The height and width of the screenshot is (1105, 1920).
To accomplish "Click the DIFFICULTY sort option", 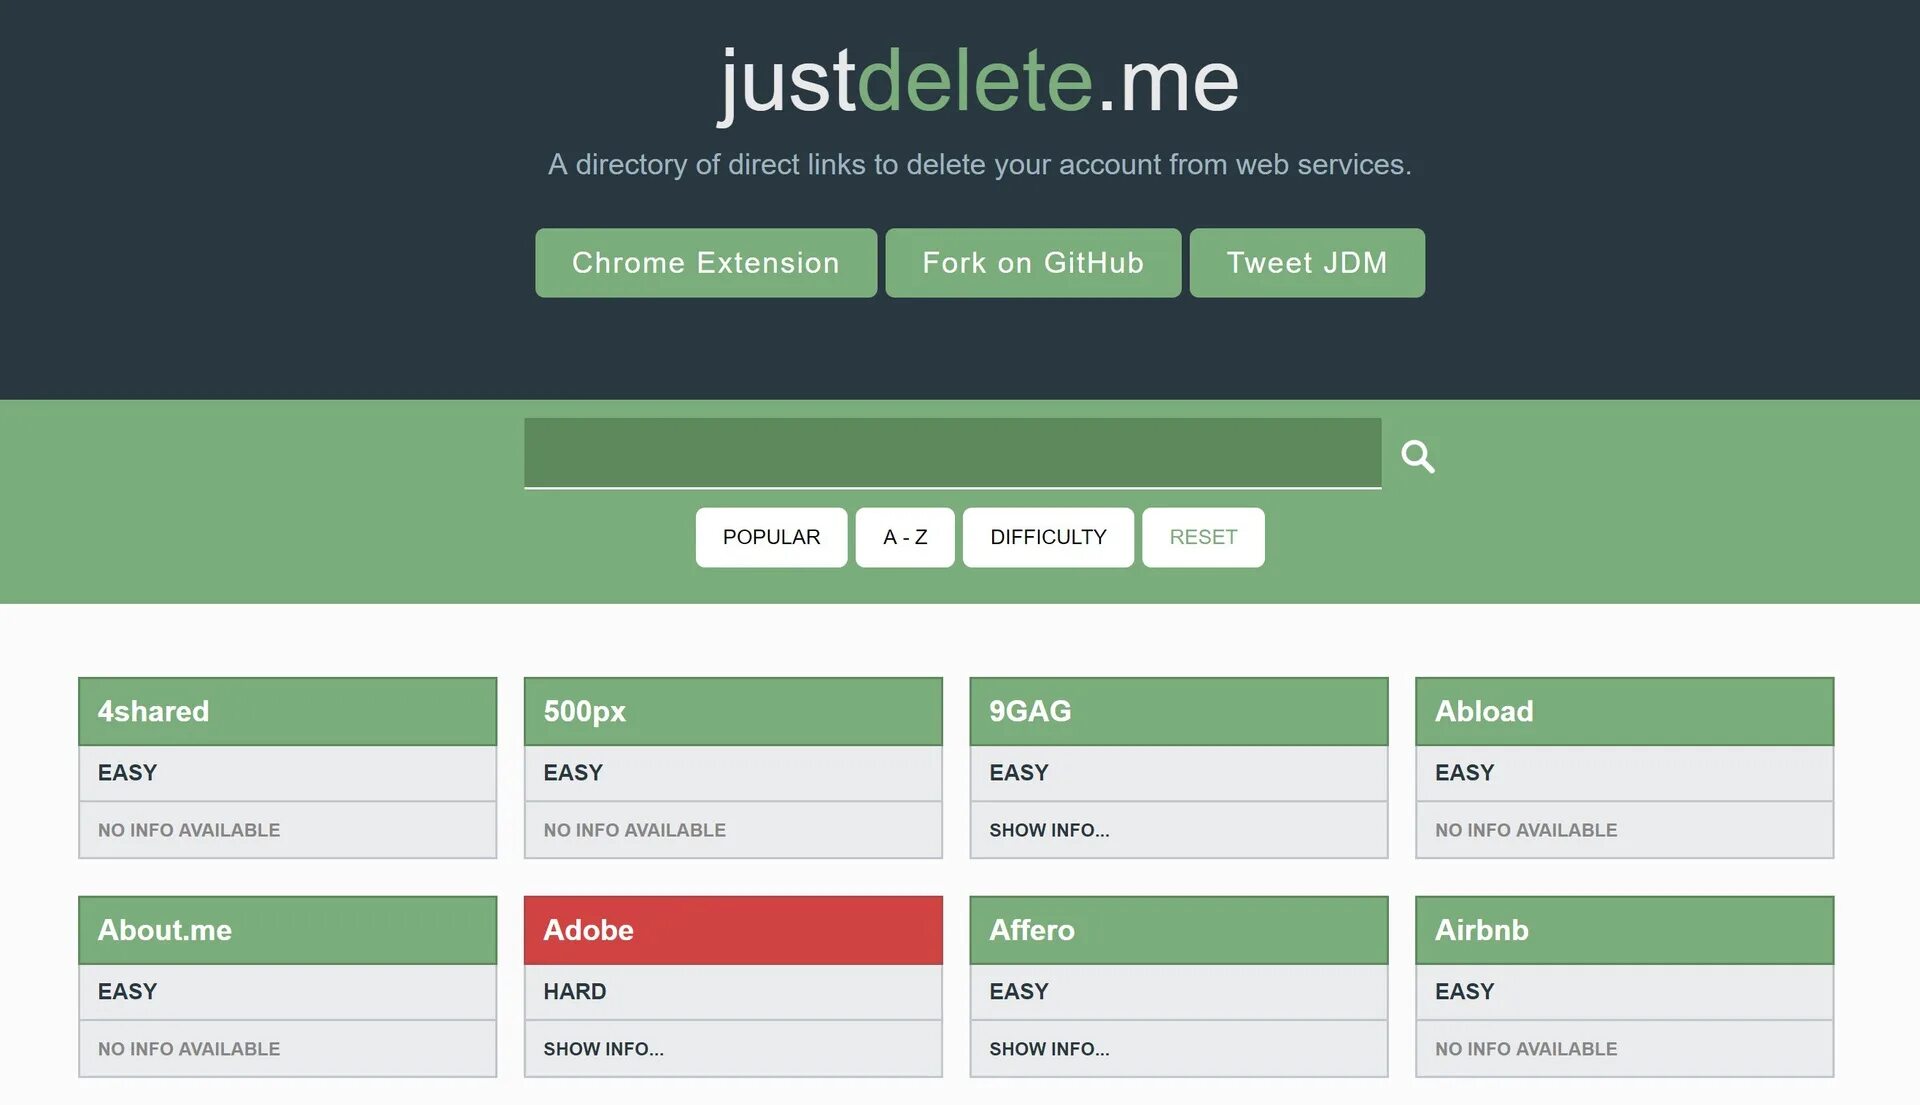I will pyautogui.click(x=1048, y=537).
